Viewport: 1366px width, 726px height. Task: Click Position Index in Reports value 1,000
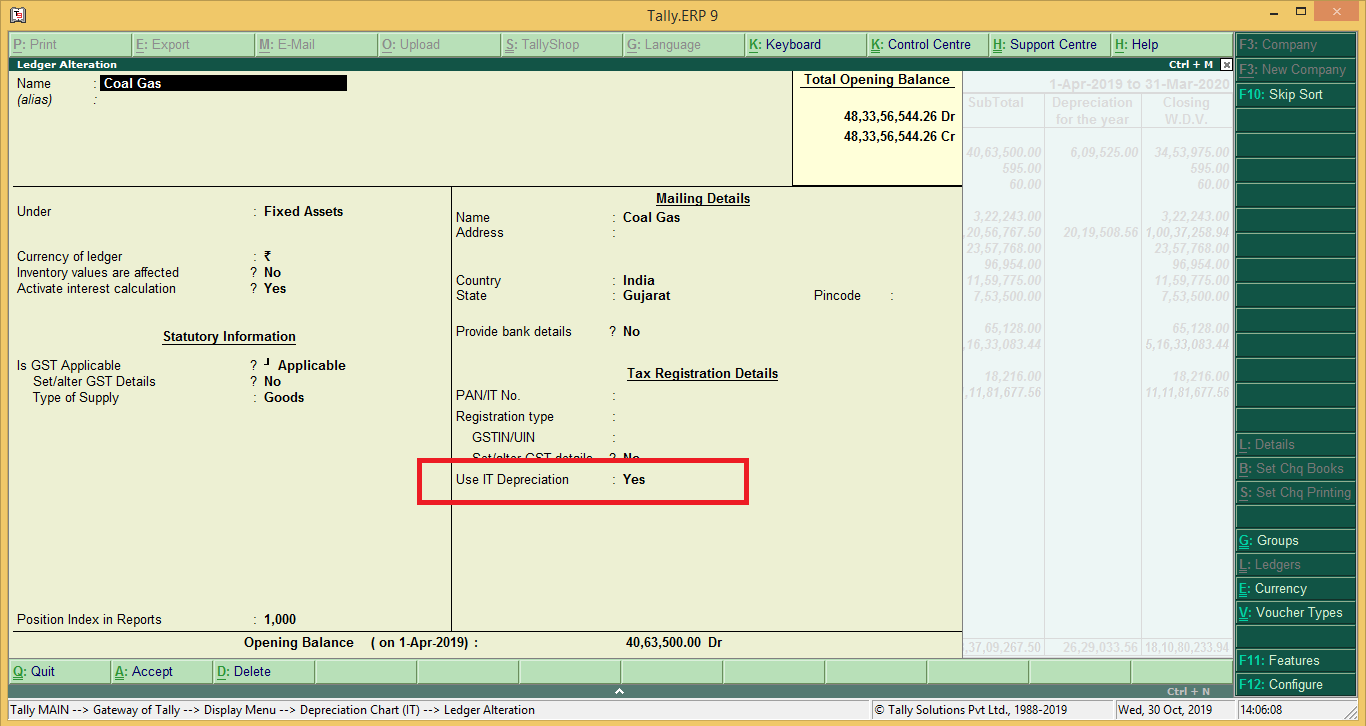[x=280, y=619]
